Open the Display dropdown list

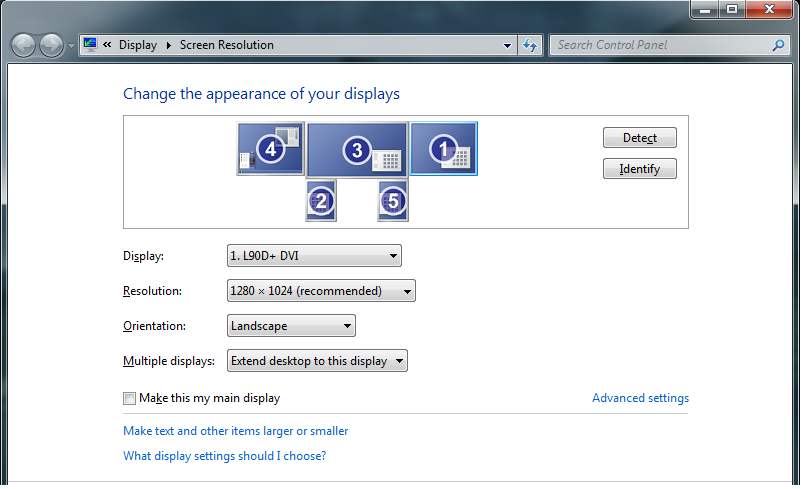pos(314,256)
